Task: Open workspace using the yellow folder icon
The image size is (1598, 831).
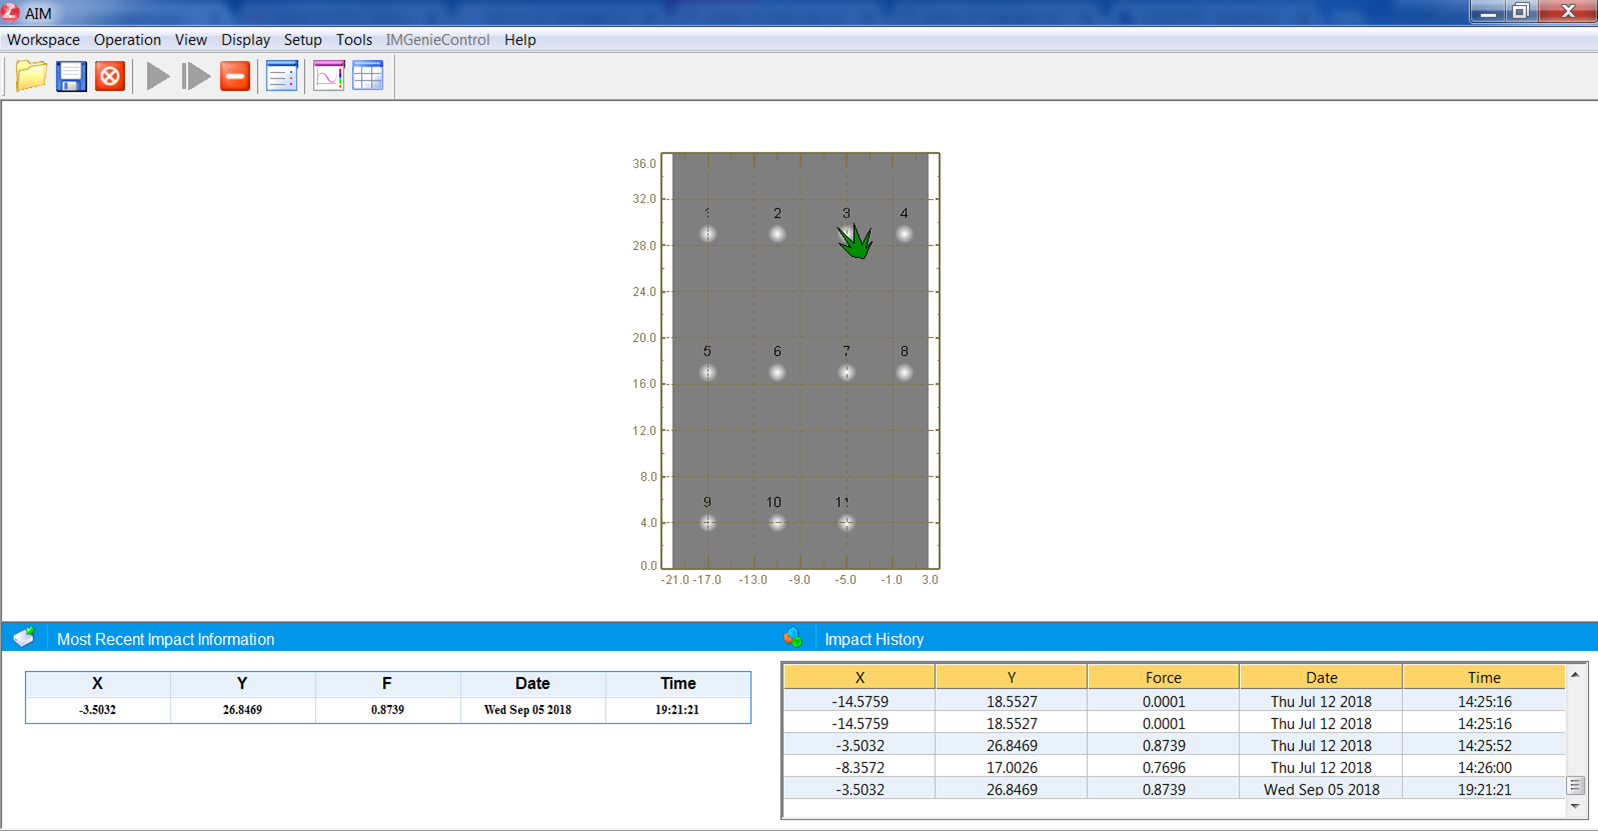Action: (x=31, y=76)
